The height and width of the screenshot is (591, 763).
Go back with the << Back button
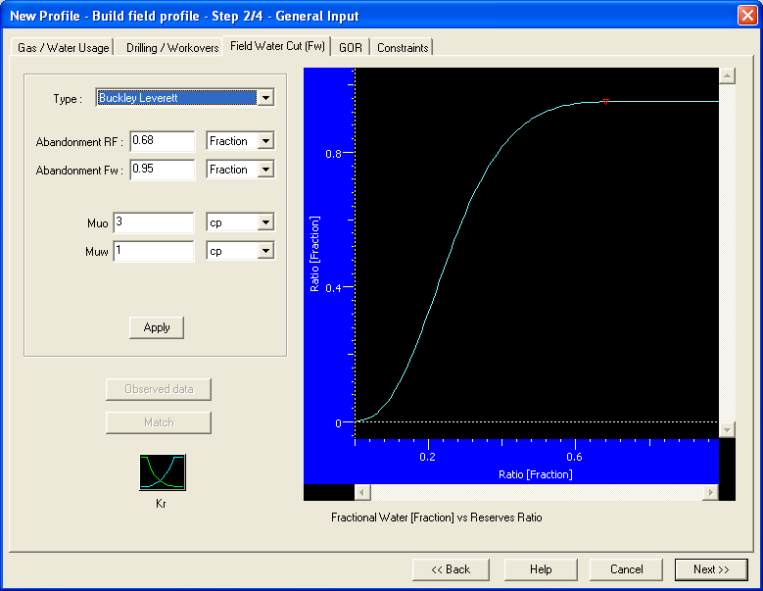tap(450, 569)
